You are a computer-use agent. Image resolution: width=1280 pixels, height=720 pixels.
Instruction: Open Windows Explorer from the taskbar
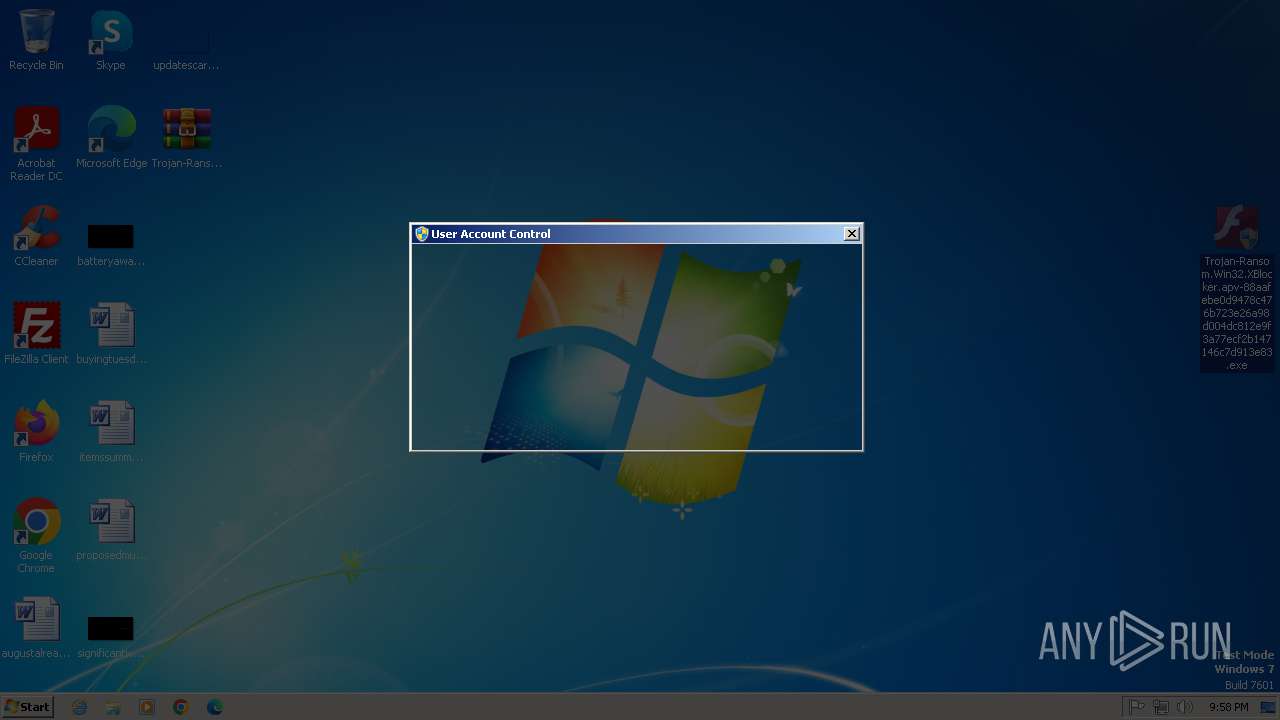(113, 707)
